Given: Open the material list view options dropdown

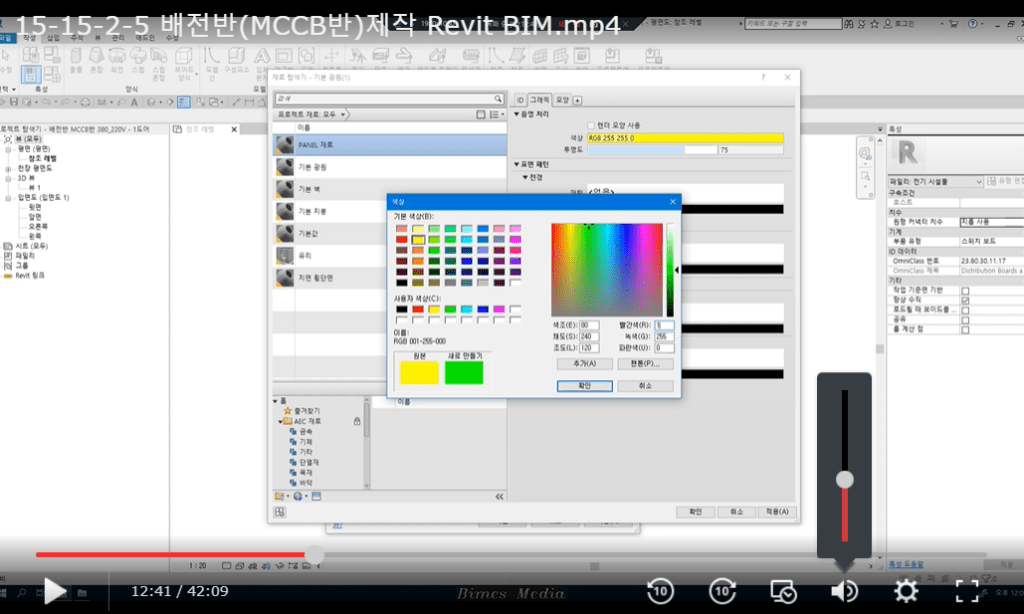Looking at the screenshot, I should tap(497, 114).
